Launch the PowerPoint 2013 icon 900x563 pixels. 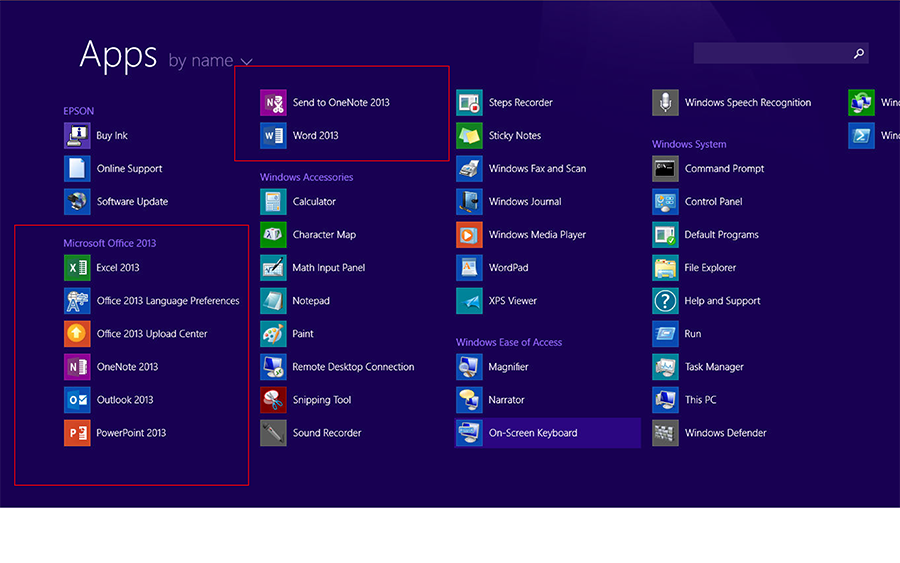(x=77, y=433)
